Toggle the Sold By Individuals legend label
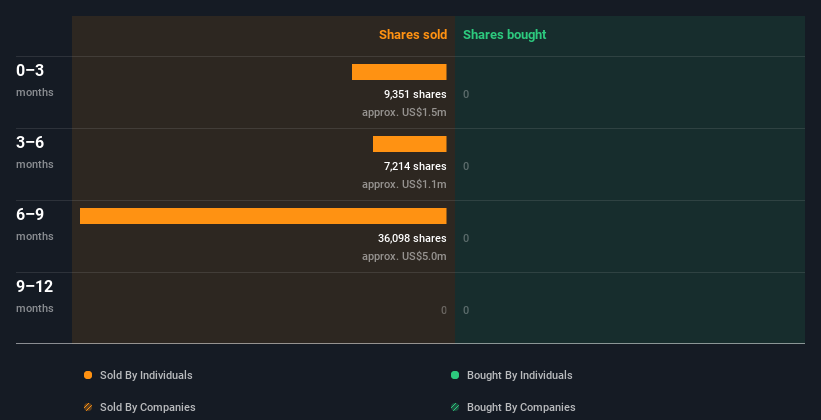Image resolution: width=821 pixels, height=420 pixels. pyautogui.click(x=146, y=375)
